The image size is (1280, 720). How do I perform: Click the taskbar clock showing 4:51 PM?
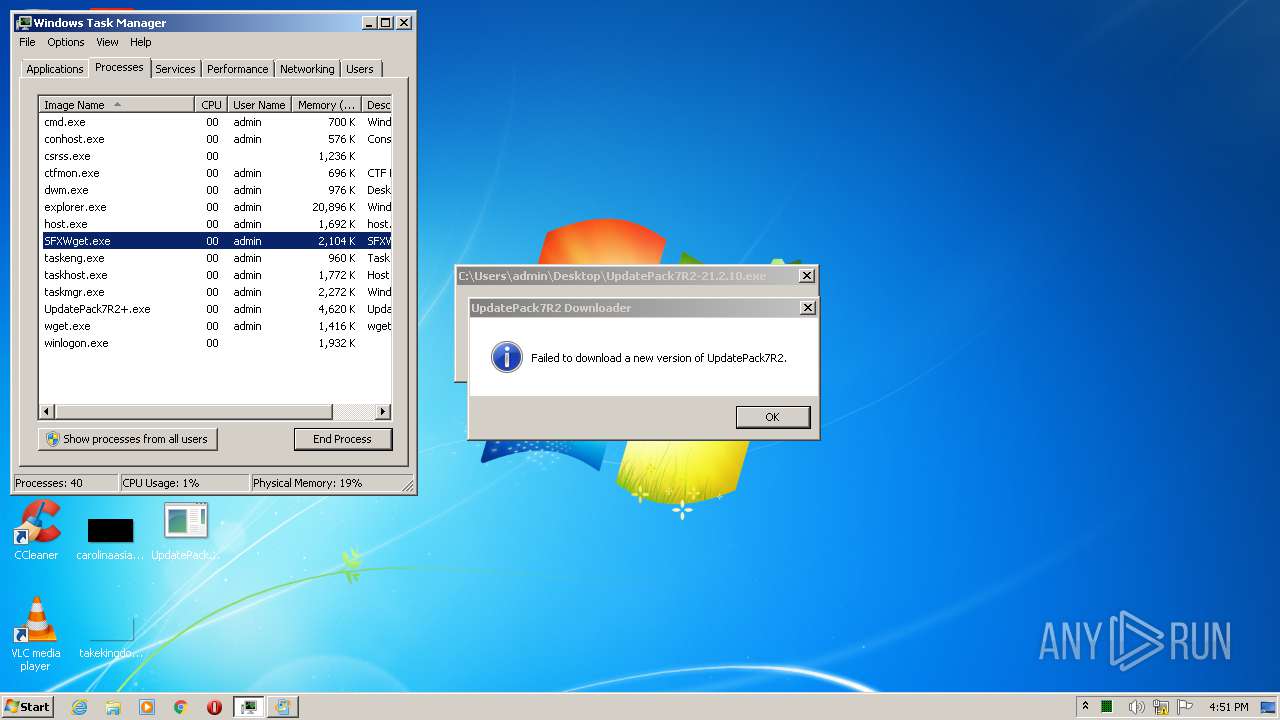click(1228, 707)
